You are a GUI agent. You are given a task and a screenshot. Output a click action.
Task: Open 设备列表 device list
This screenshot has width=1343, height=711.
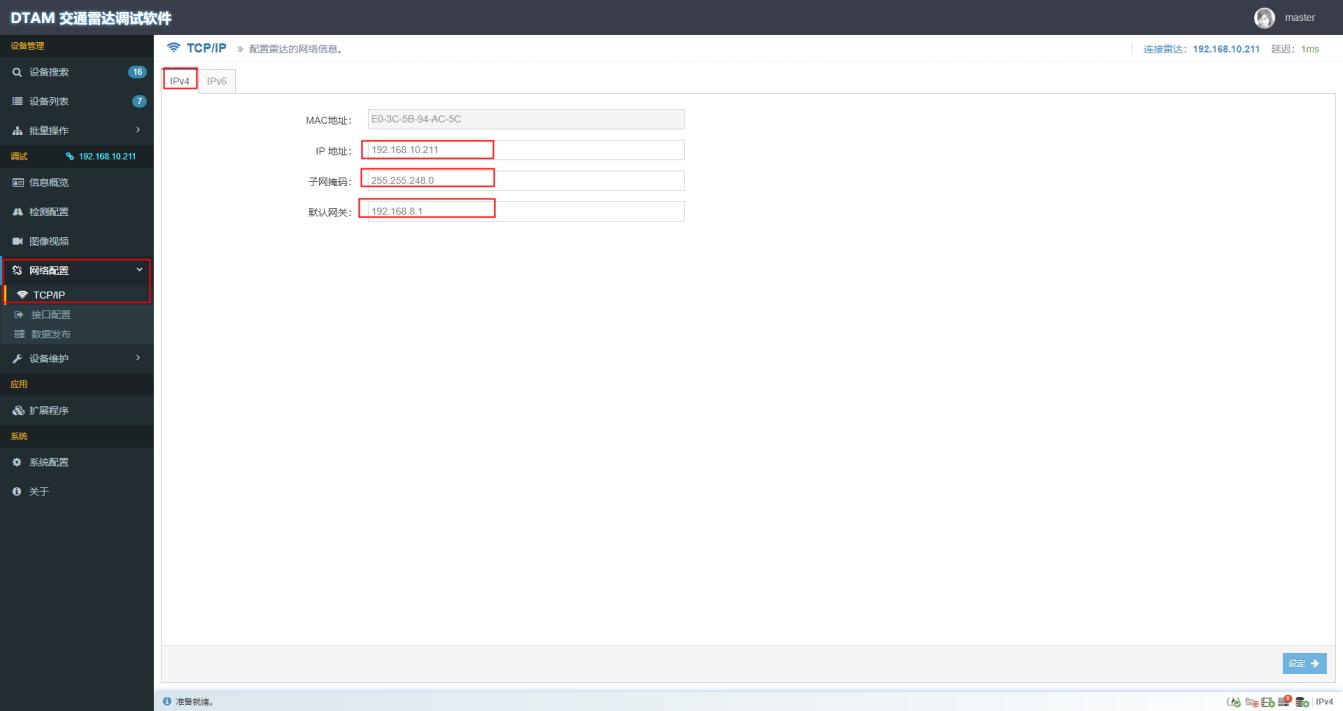click(x=49, y=101)
